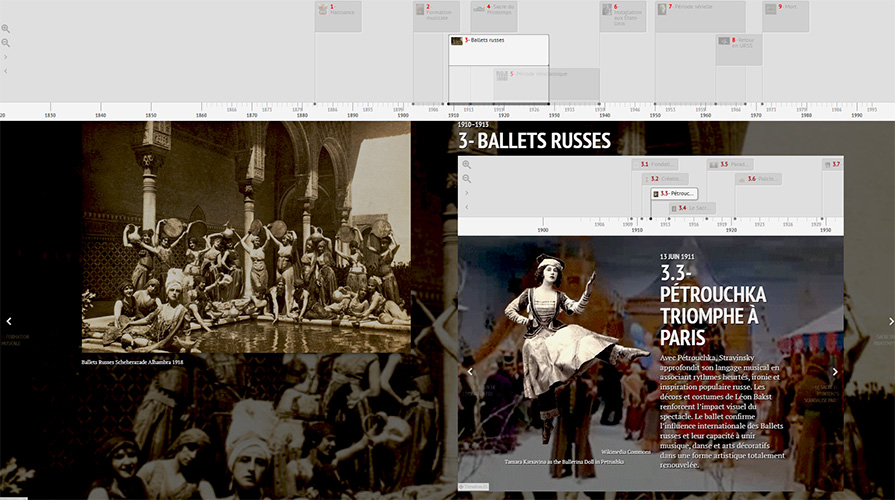This screenshot has height=500, width=895.
Task: Select the 5 Période néoclassique marker
Action: click(546, 84)
